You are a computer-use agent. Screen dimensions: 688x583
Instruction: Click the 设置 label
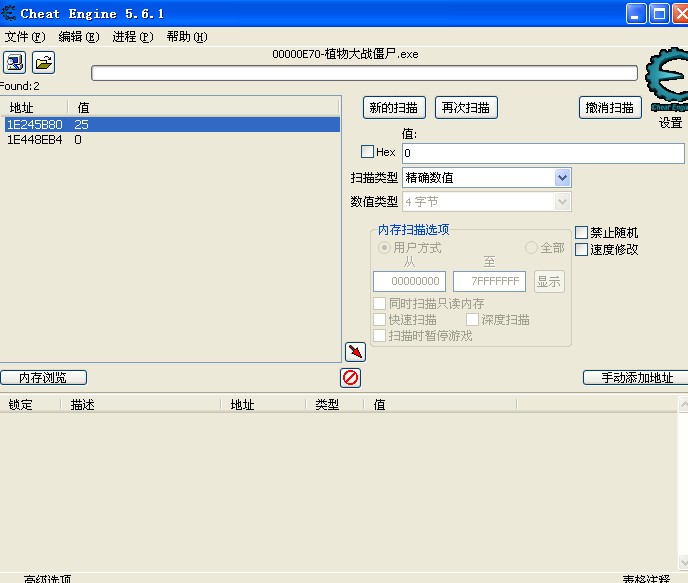click(670, 123)
